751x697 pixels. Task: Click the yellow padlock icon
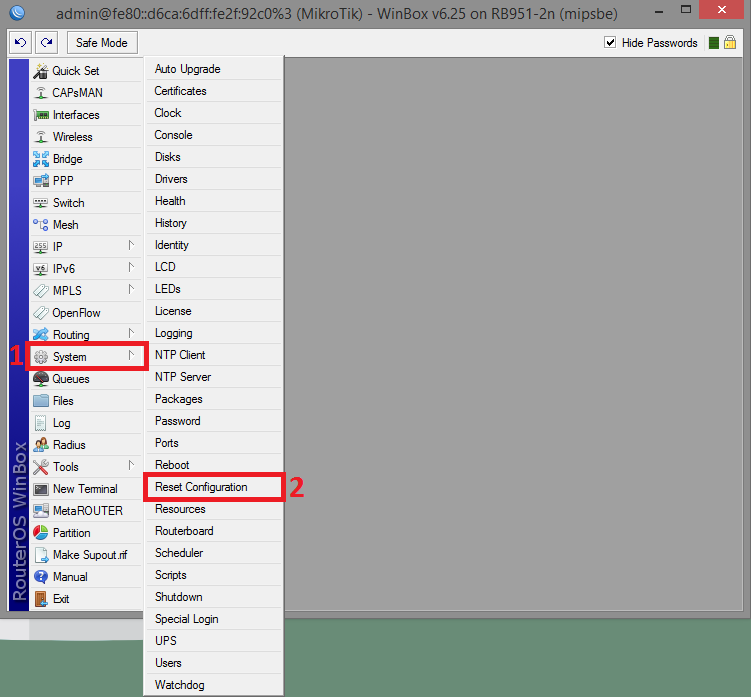point(730,42)
